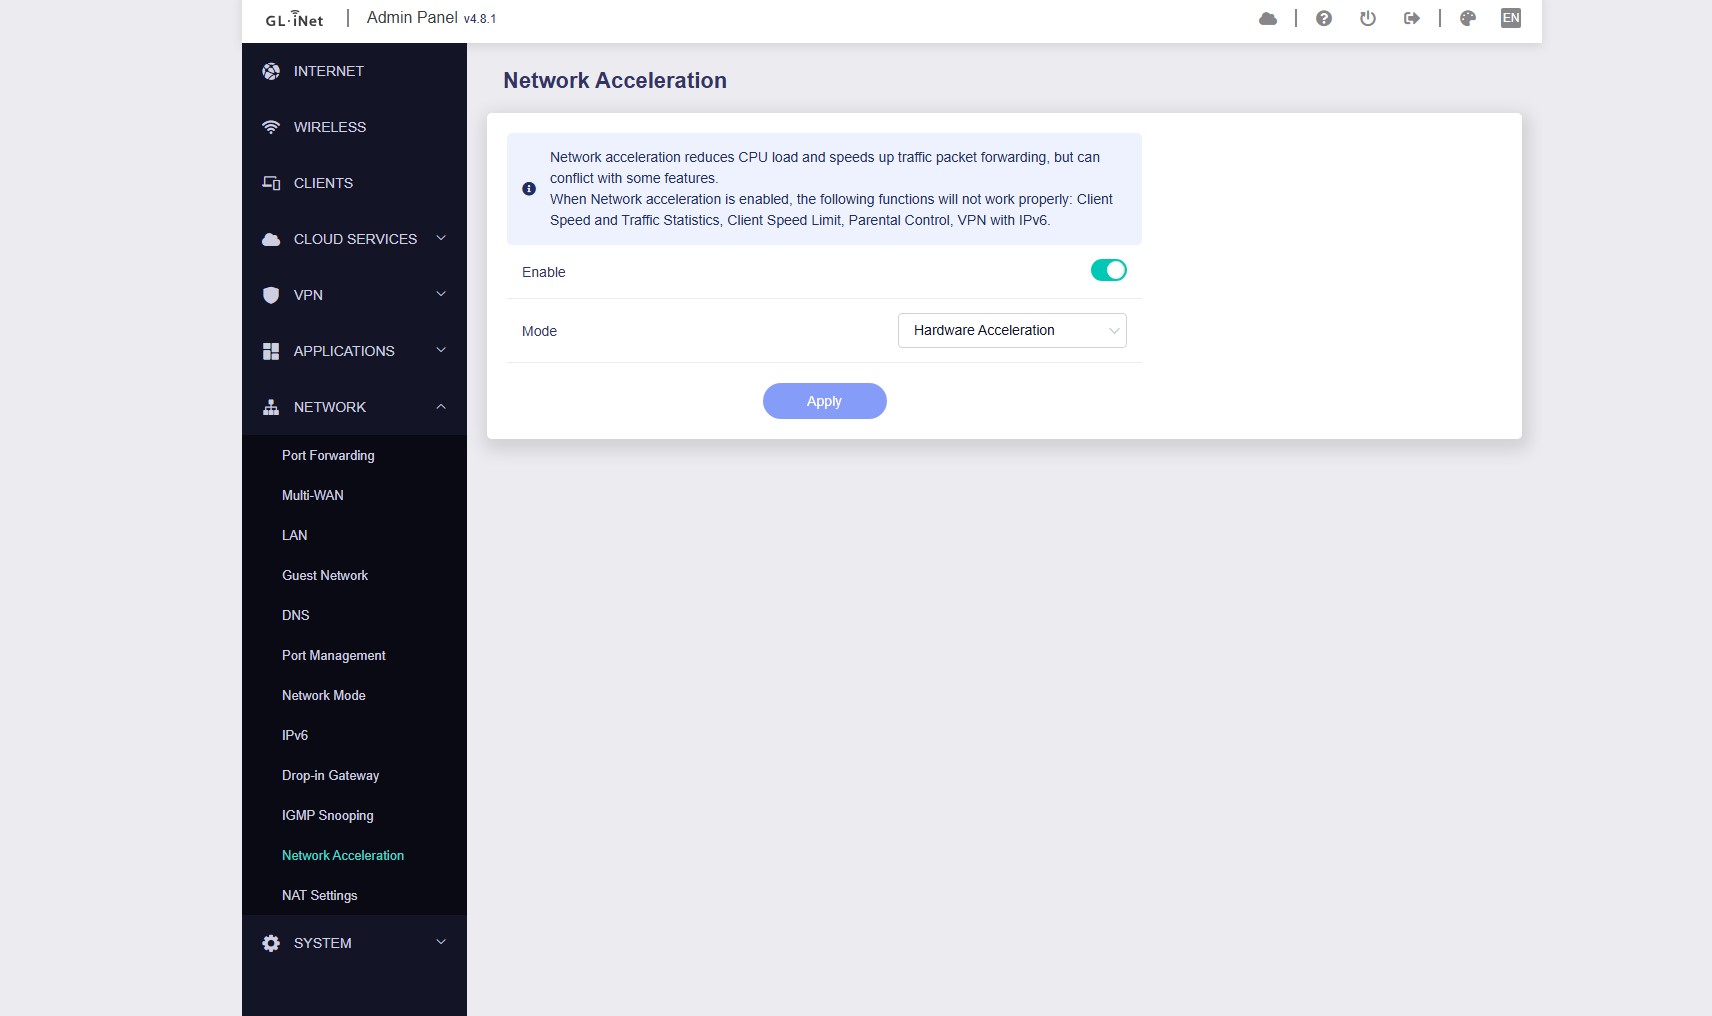Screen dimensions: 1712x1016
Task: Click the GL.iNet logo
Action: tap(294, 19)
